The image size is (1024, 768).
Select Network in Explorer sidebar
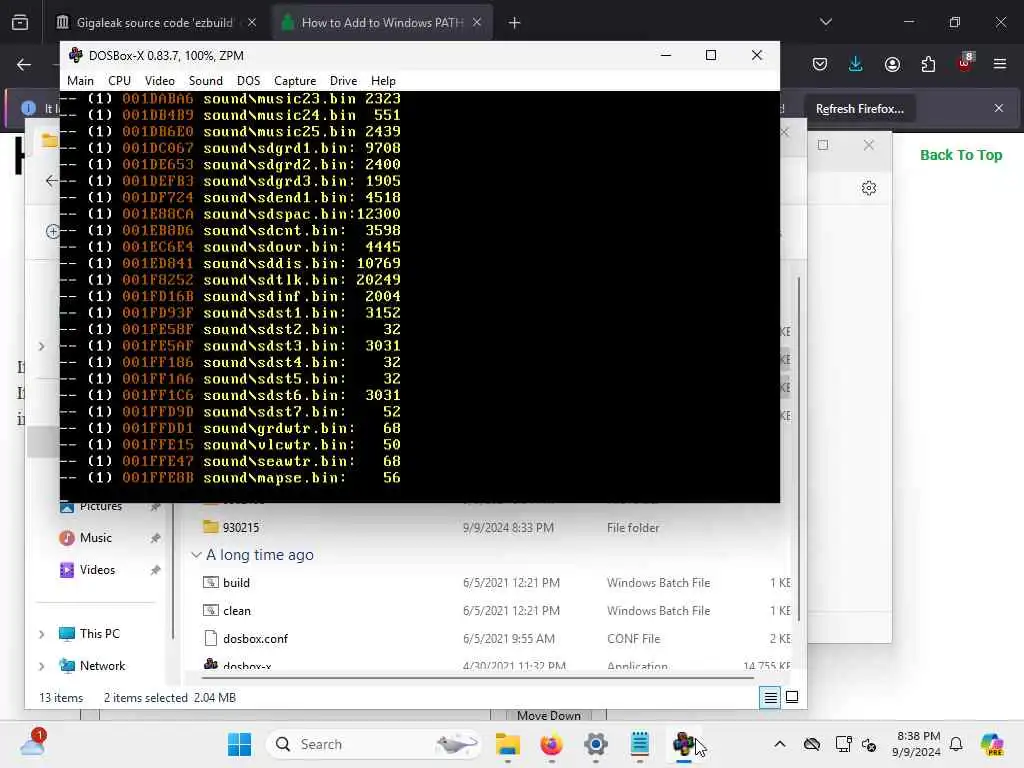click(102, 666)
